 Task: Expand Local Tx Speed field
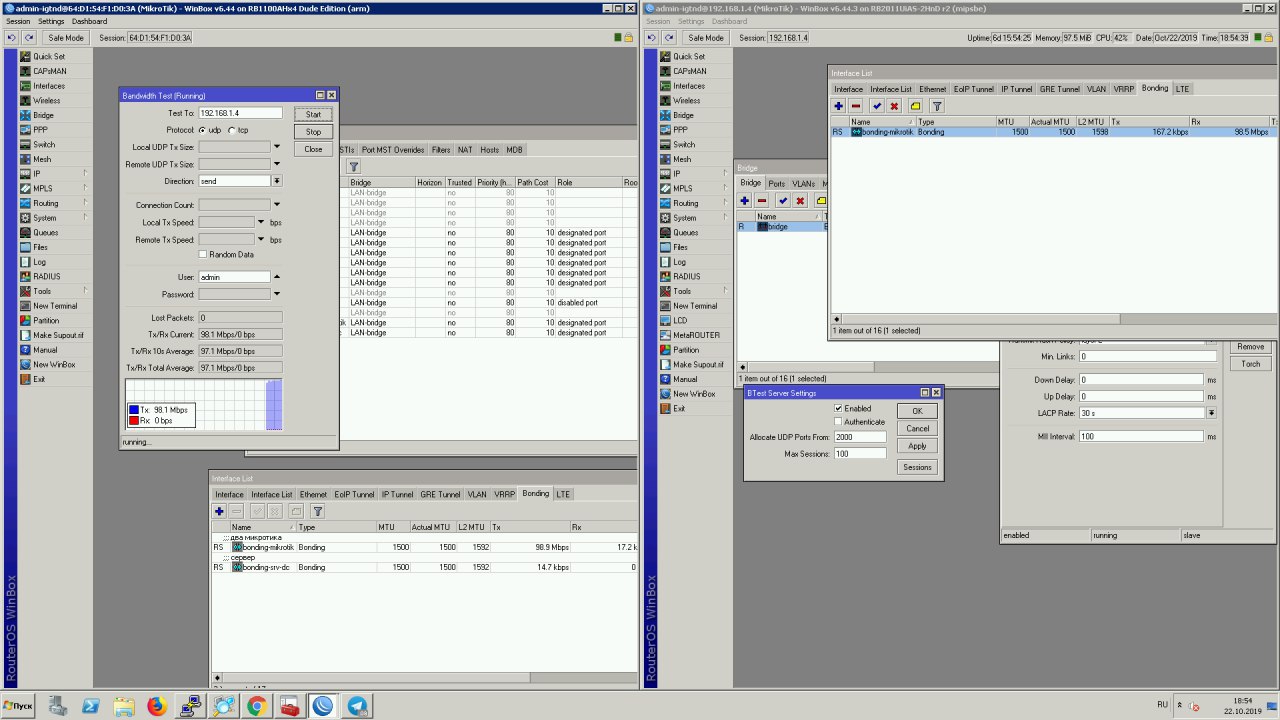(261, 222)
